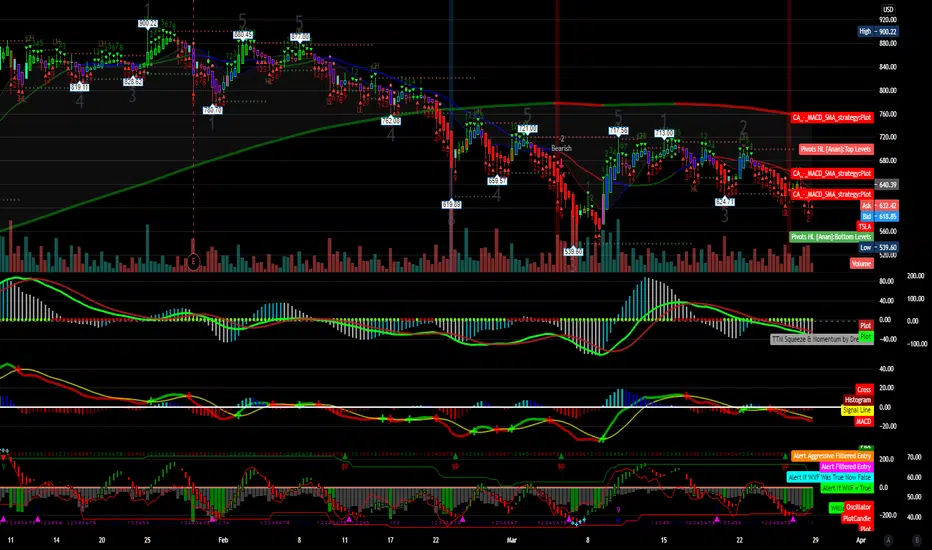Click the 659.57 pivot label
The width and height of the screenshot is (932, 550).
coord(497,181)
